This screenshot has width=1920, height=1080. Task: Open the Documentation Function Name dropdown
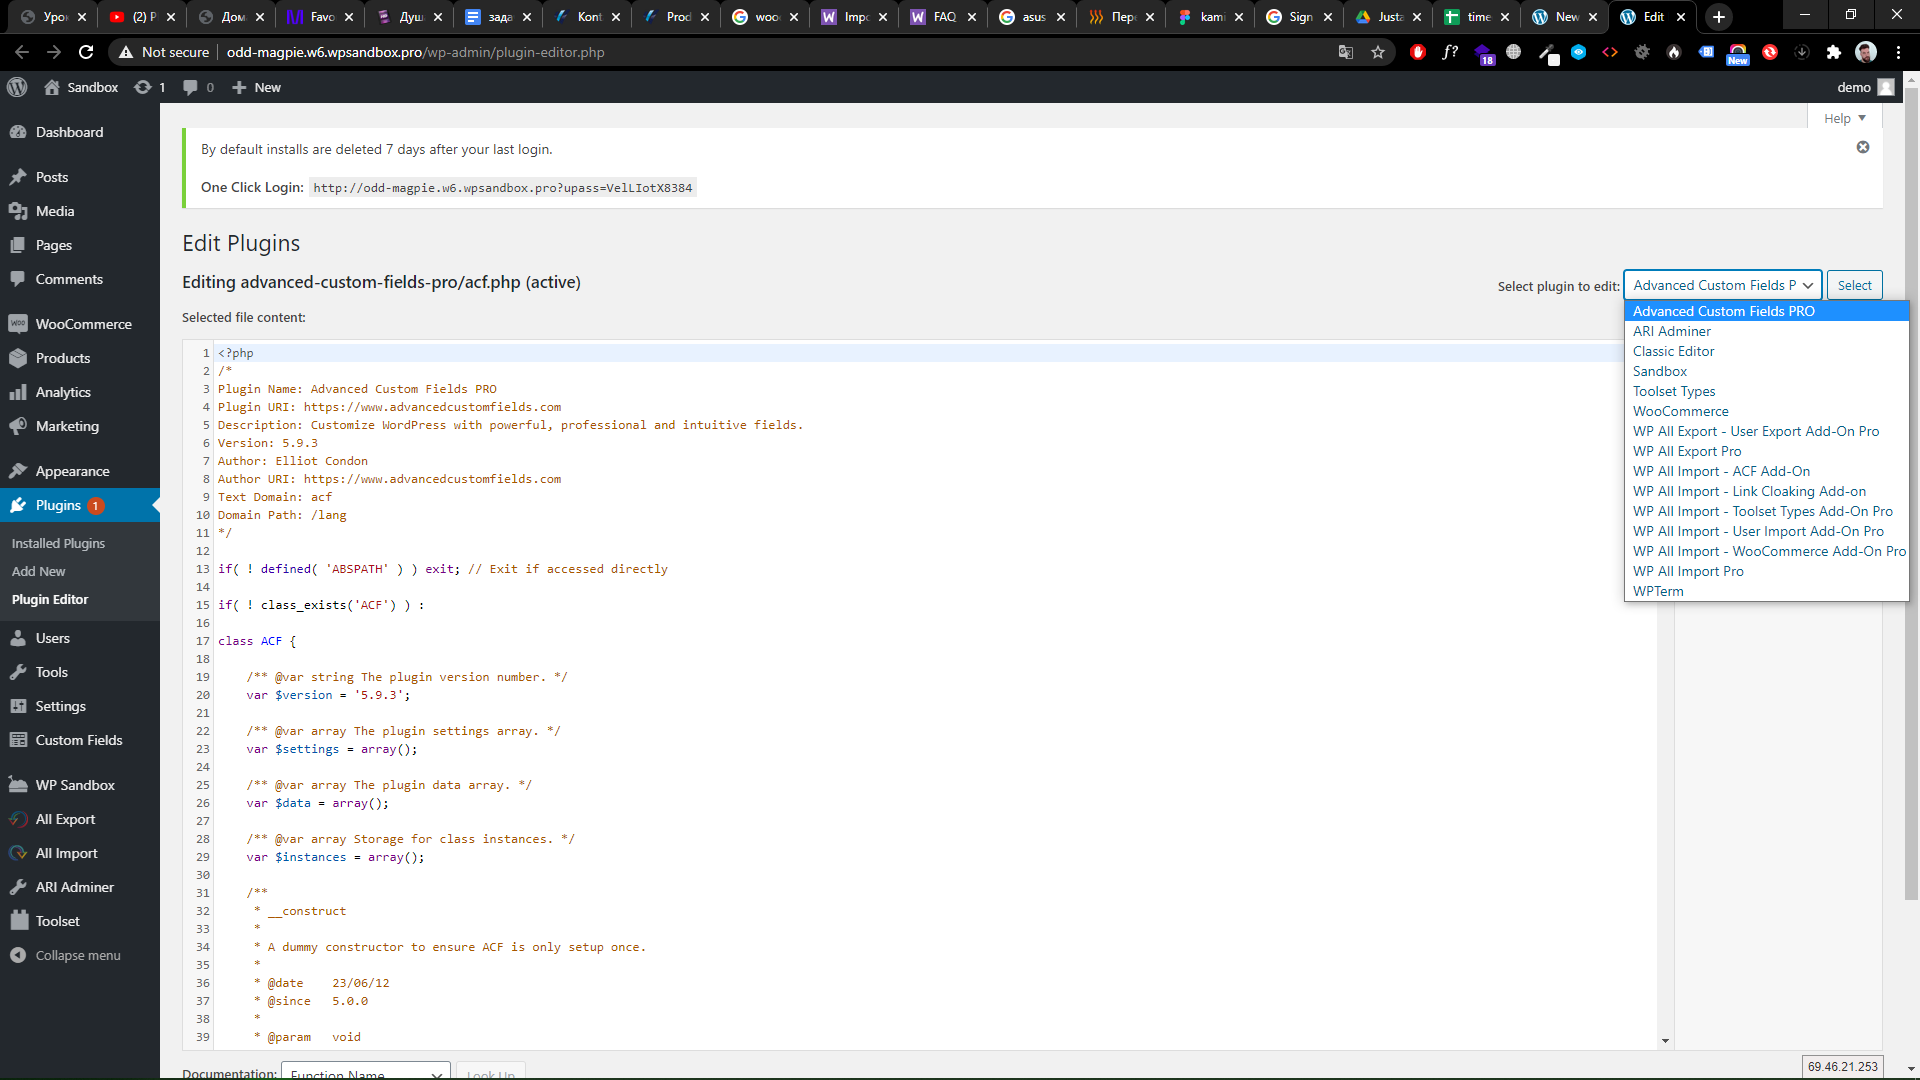(x=365, y=1071)
